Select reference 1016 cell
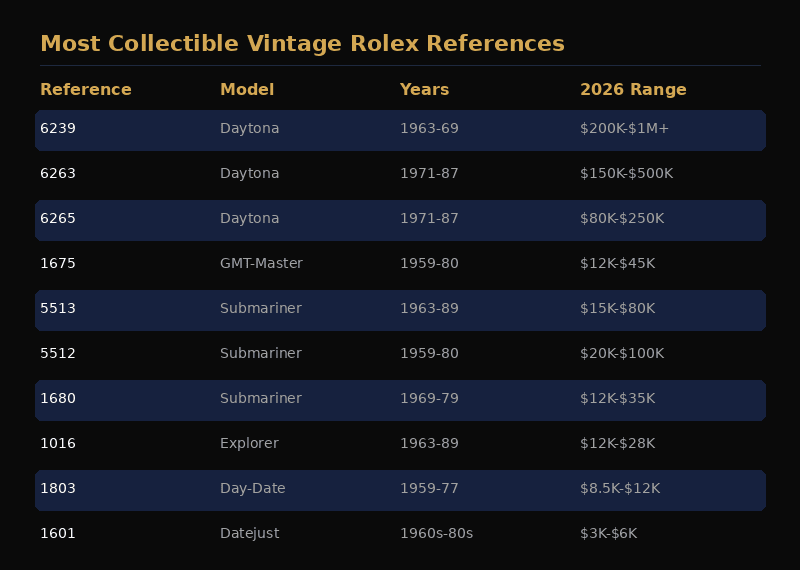Image resolution: width=800 pixels, height=570 pixels. [58, 443]
